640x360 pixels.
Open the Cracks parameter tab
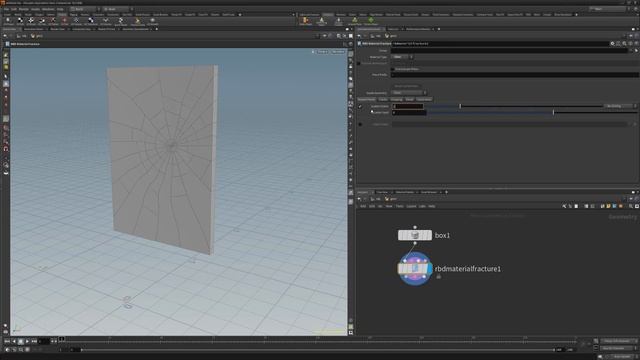click(383, 99)
